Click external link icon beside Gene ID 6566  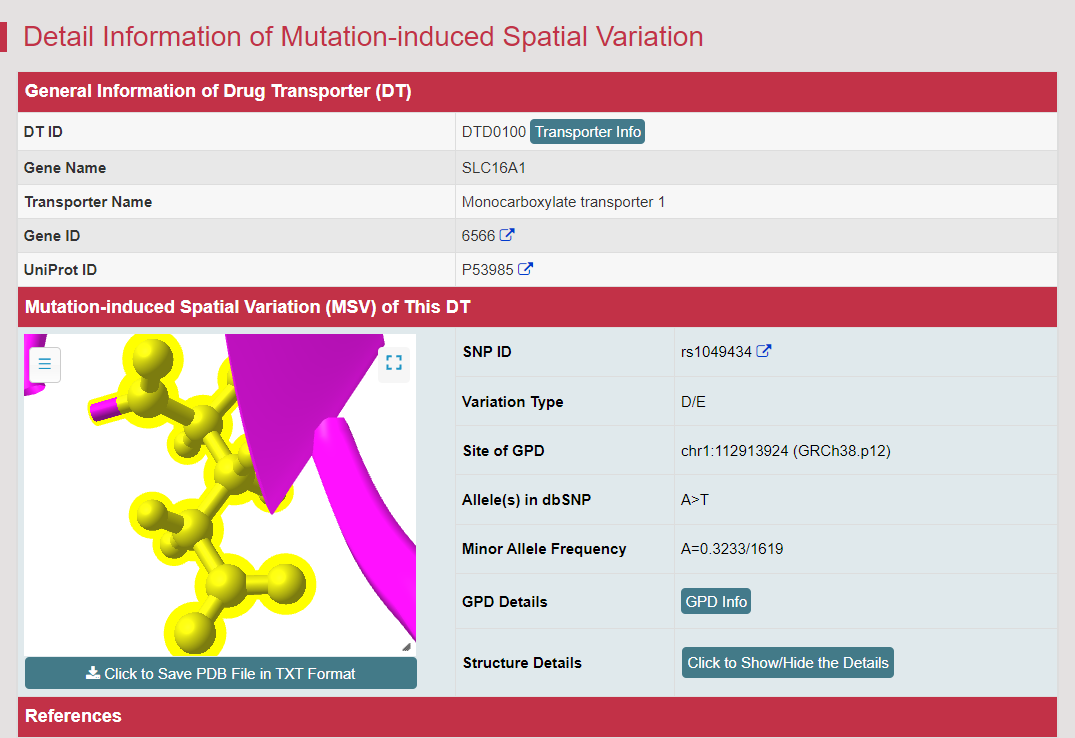coord(507,235)
